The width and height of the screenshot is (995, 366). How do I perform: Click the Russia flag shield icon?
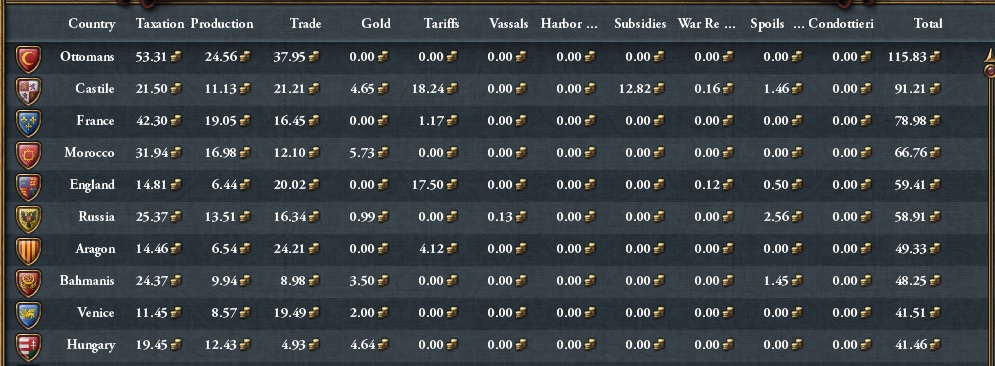click(x=29, y=219)
